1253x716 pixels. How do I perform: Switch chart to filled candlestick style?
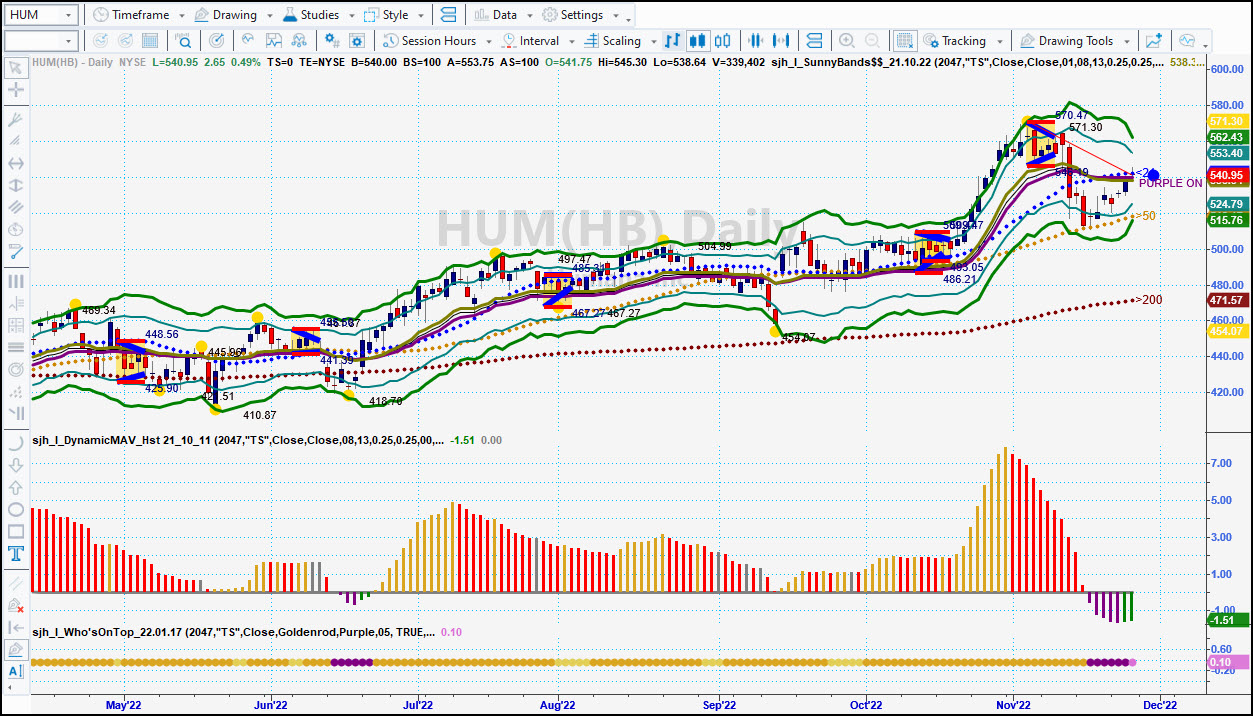(697, 41)
